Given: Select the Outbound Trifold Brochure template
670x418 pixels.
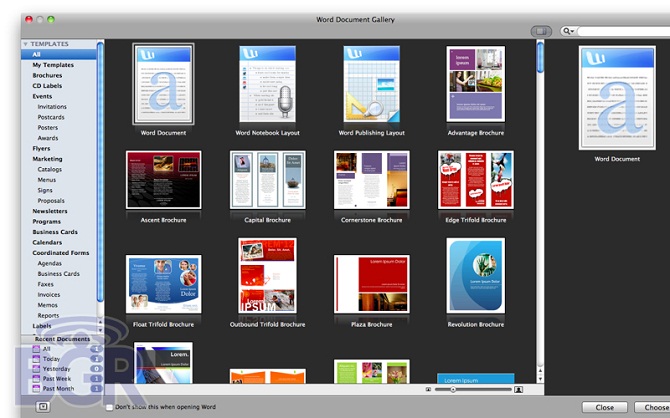Looking at the screenshot, I should (267, 276).
